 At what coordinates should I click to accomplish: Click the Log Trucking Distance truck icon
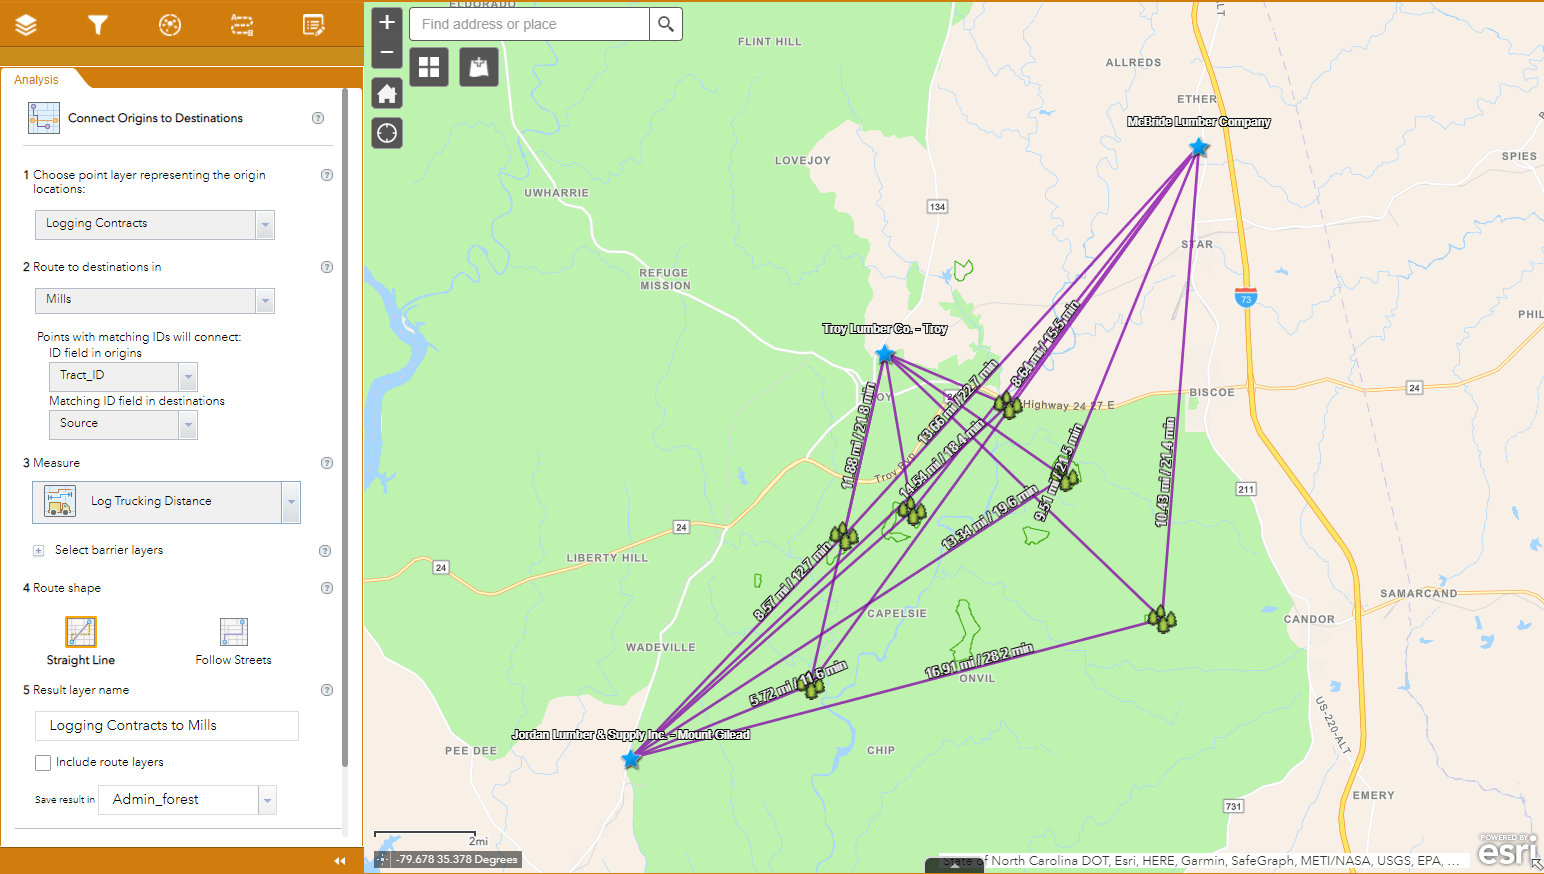click(x=60, y=502)
